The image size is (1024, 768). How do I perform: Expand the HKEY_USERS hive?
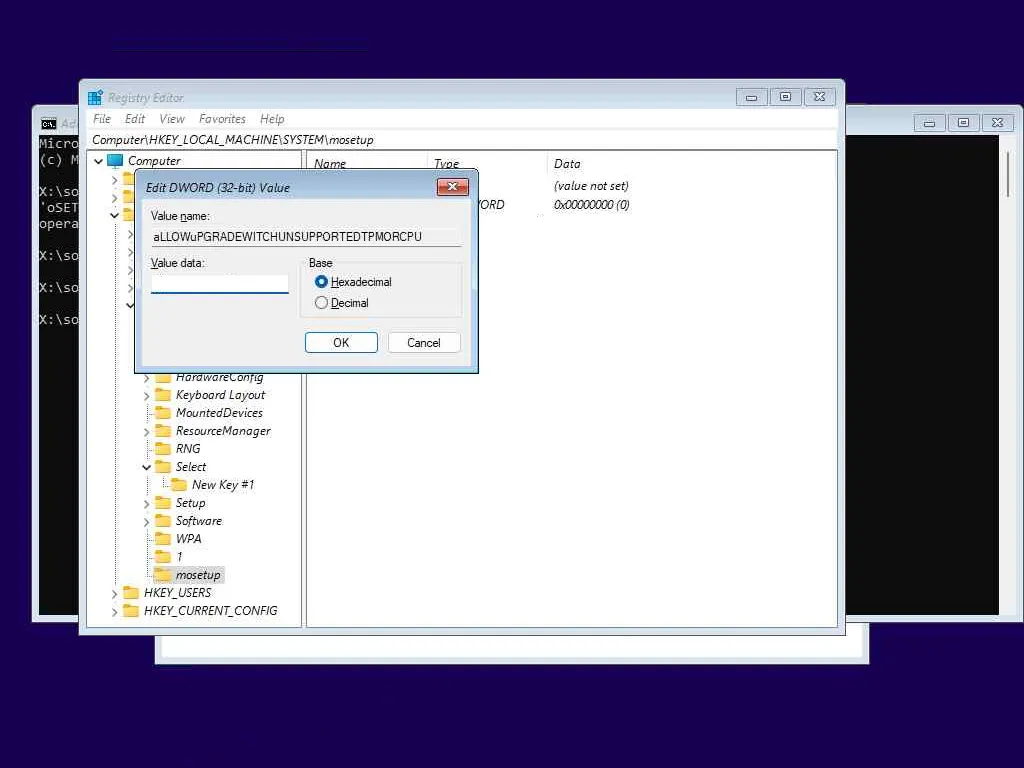pyautogui.click(x=114, y=594)
